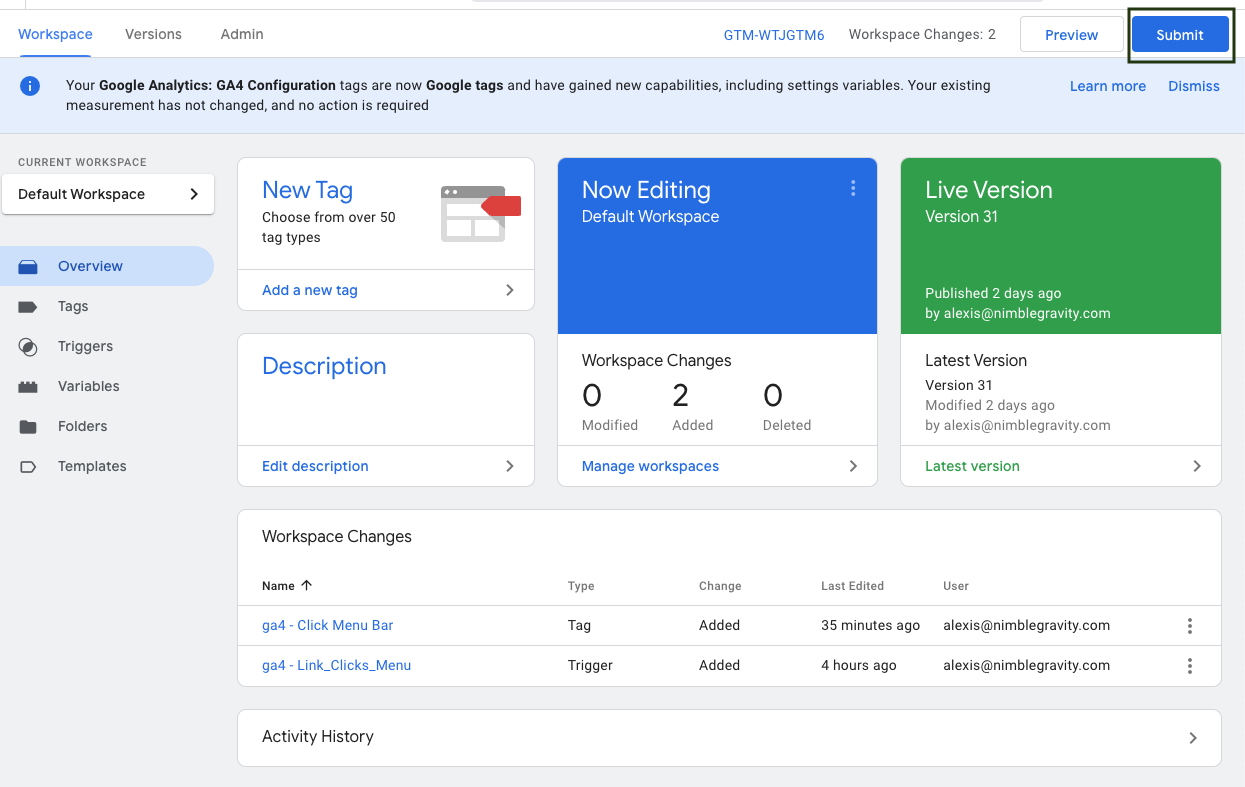Image resolution: width=1245 pixels, height=787 pixels.
Task: Click Learn more in the banner
Action: [x=1108, y=86]
